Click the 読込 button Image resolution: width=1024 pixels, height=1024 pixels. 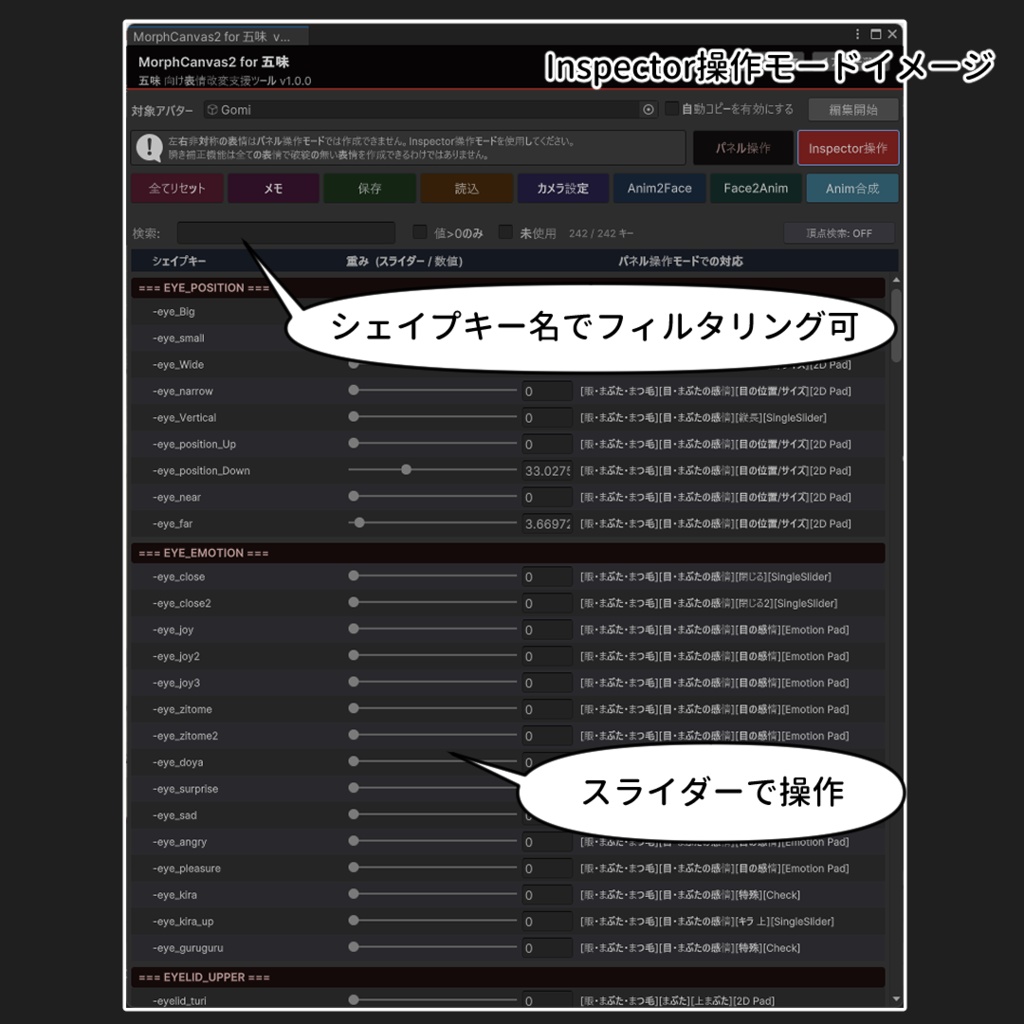click(x=466, y=189)
